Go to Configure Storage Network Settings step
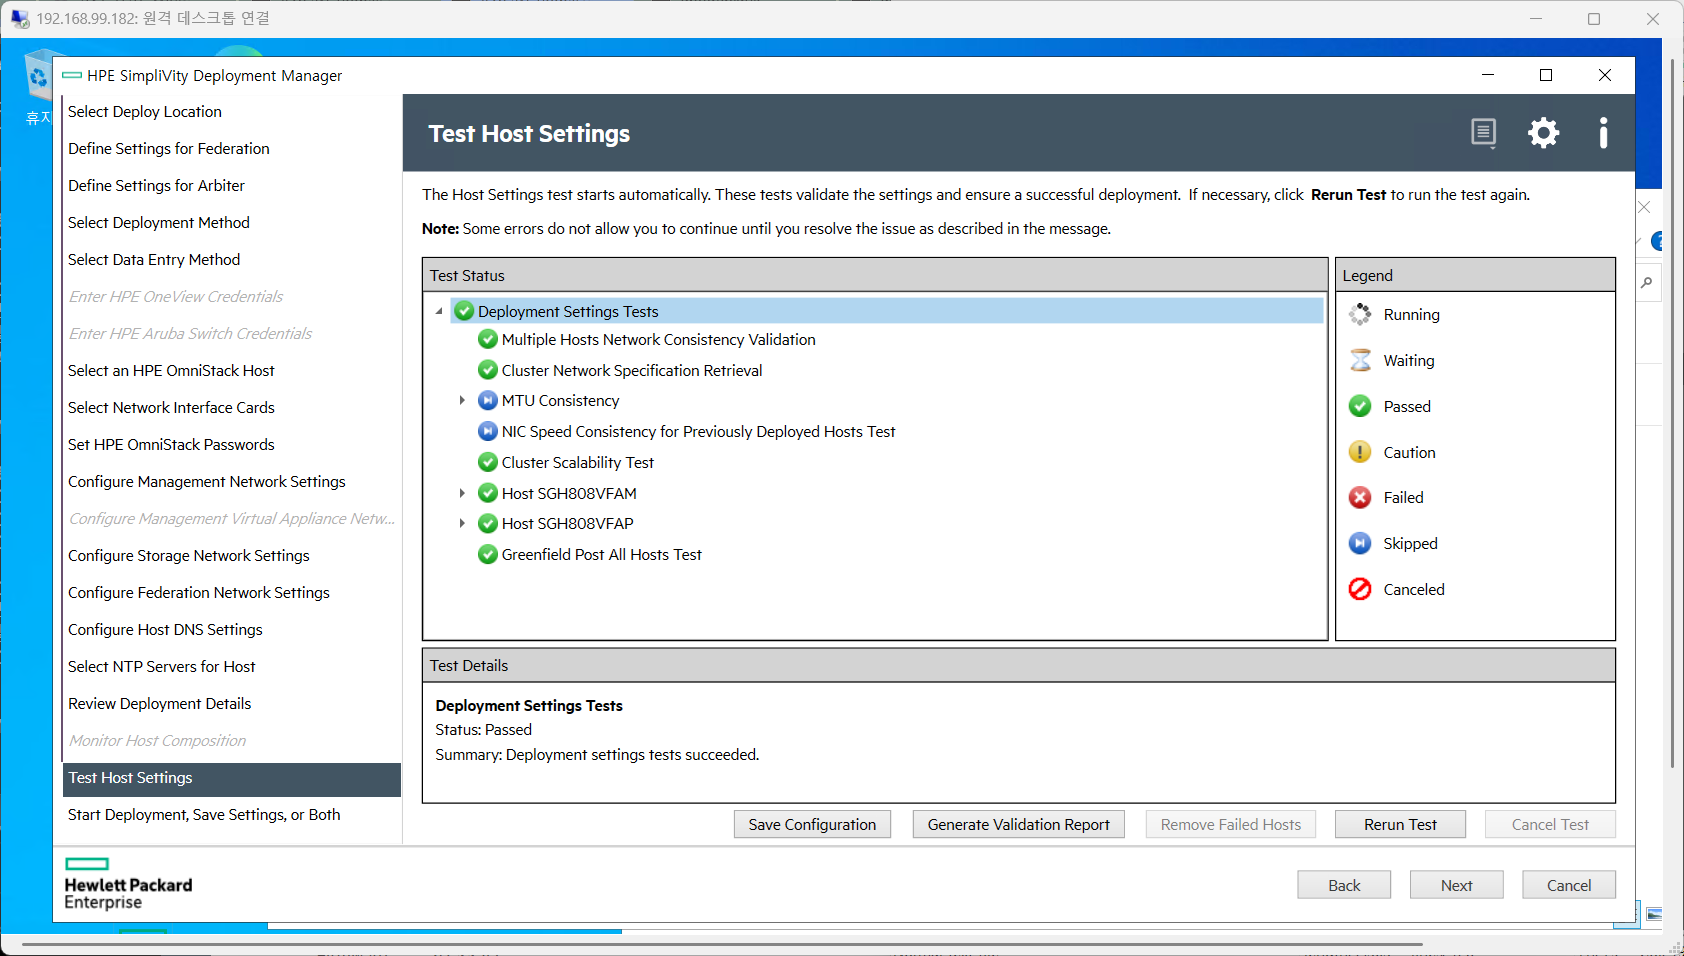Screen dimensions: 1684x956 pos(189,556)
